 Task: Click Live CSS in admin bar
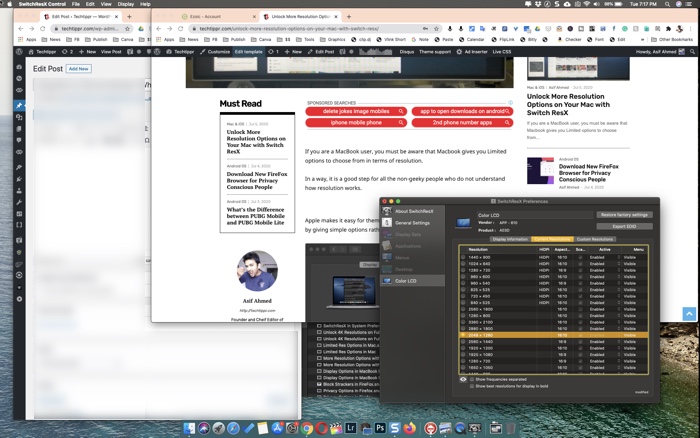[x=502, y=52]
